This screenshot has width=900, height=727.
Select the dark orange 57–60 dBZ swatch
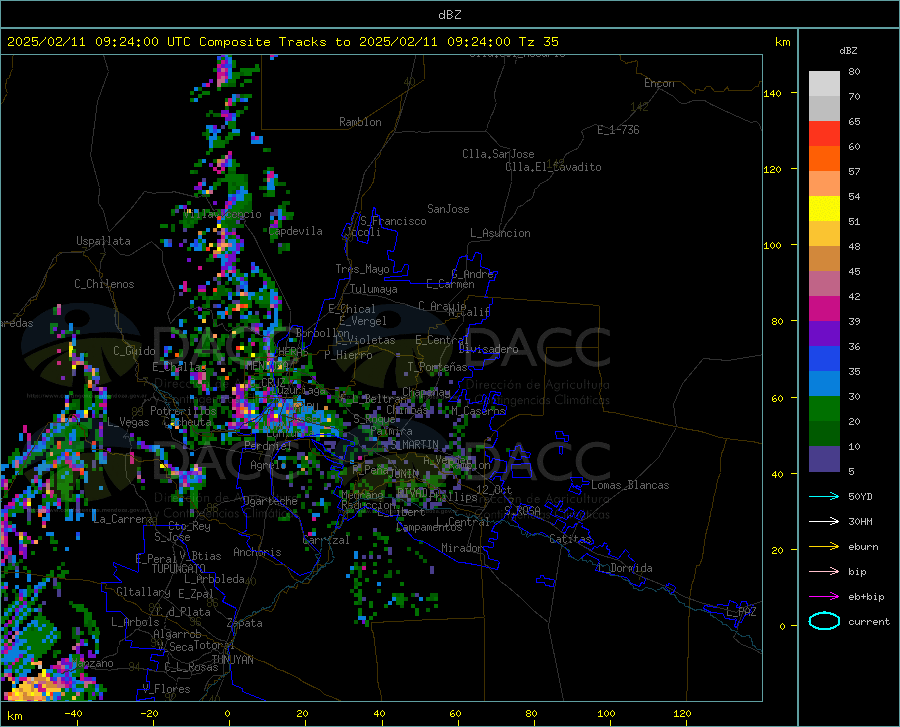[824, 159]
